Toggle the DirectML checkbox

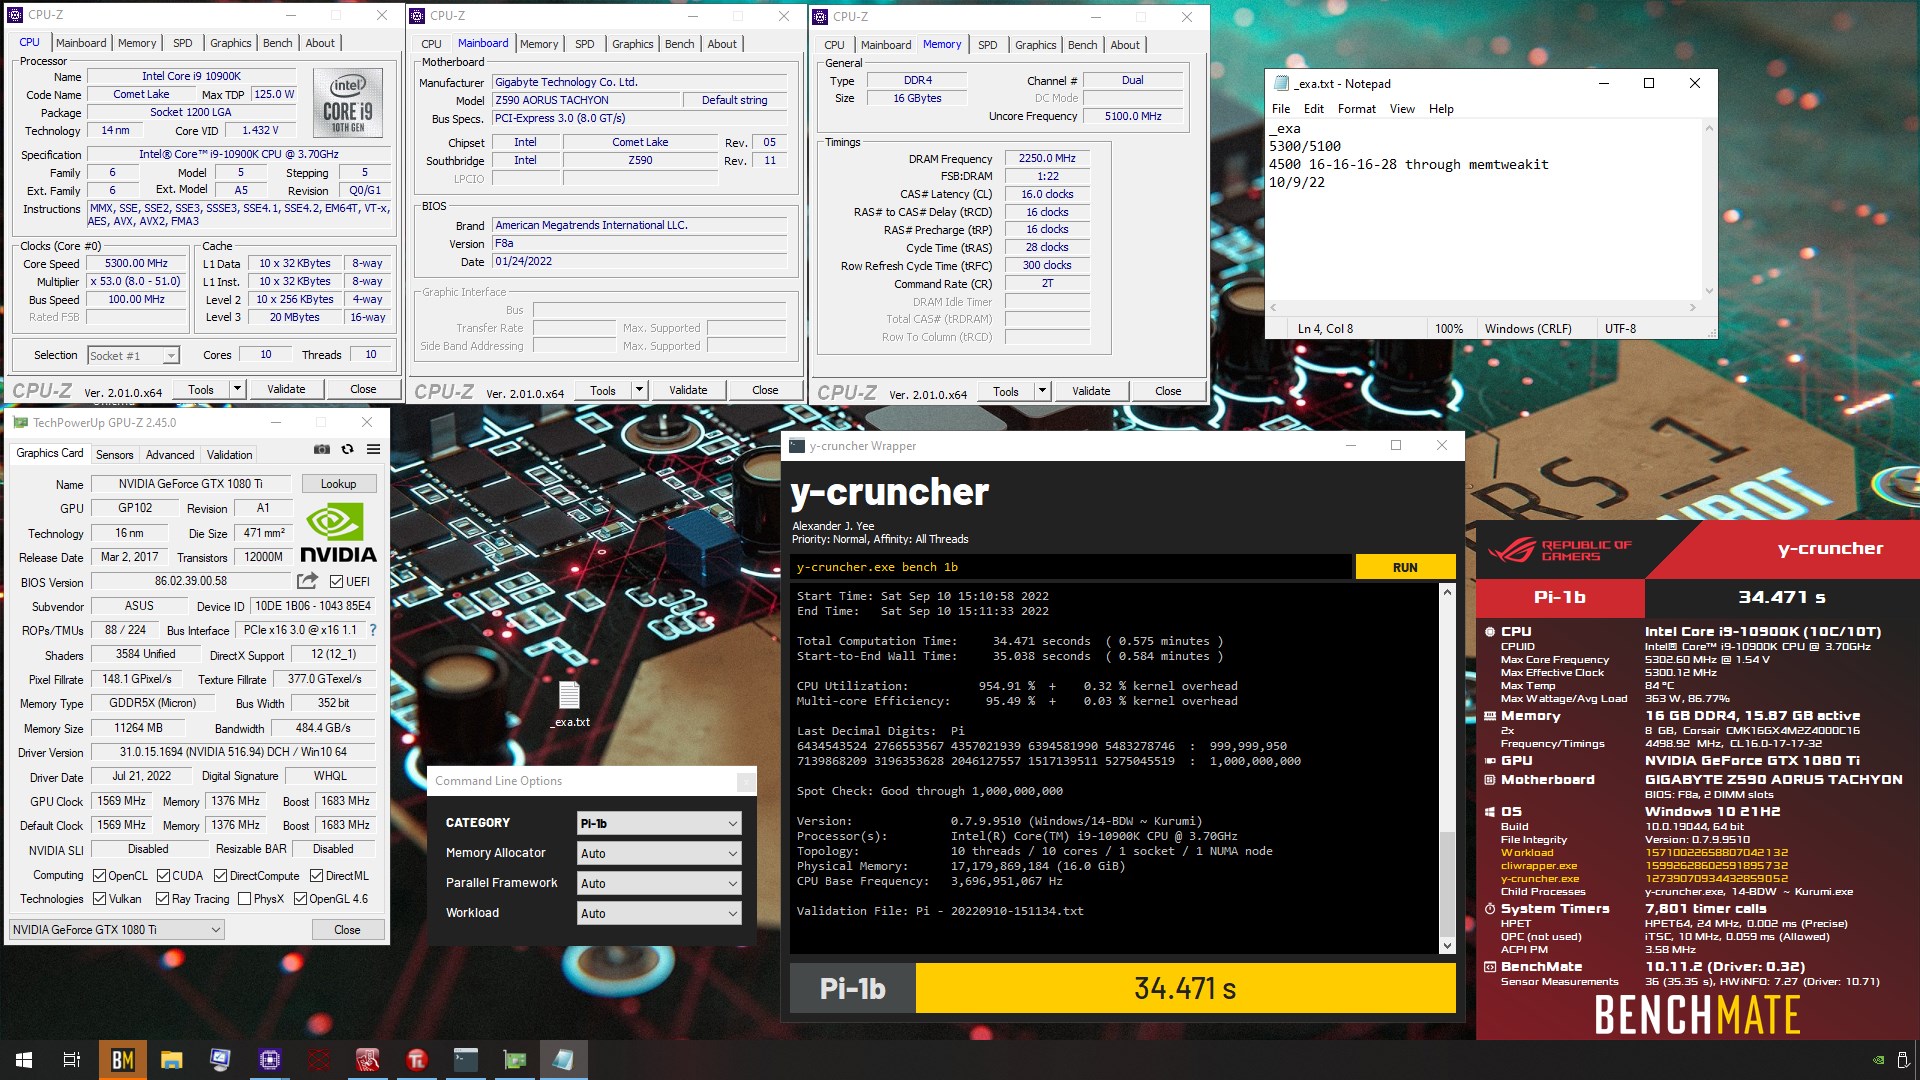pos(316,876)
